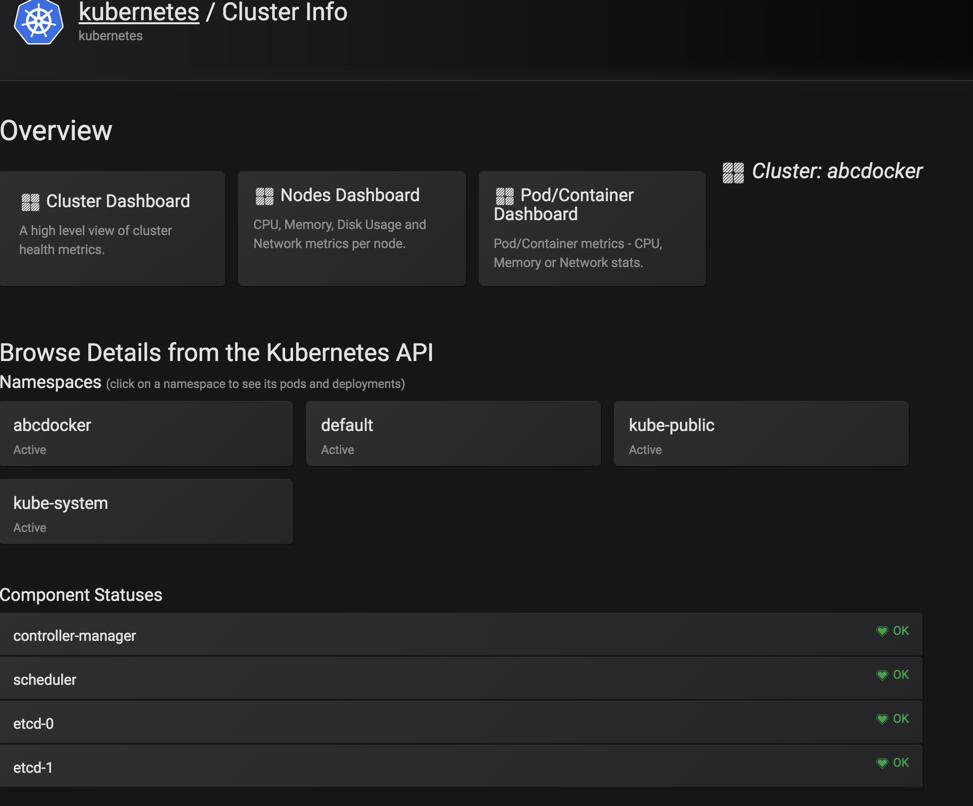973x806 pixels.
Task: Click the scheduler green heart status icon
Action: point(882,675)
